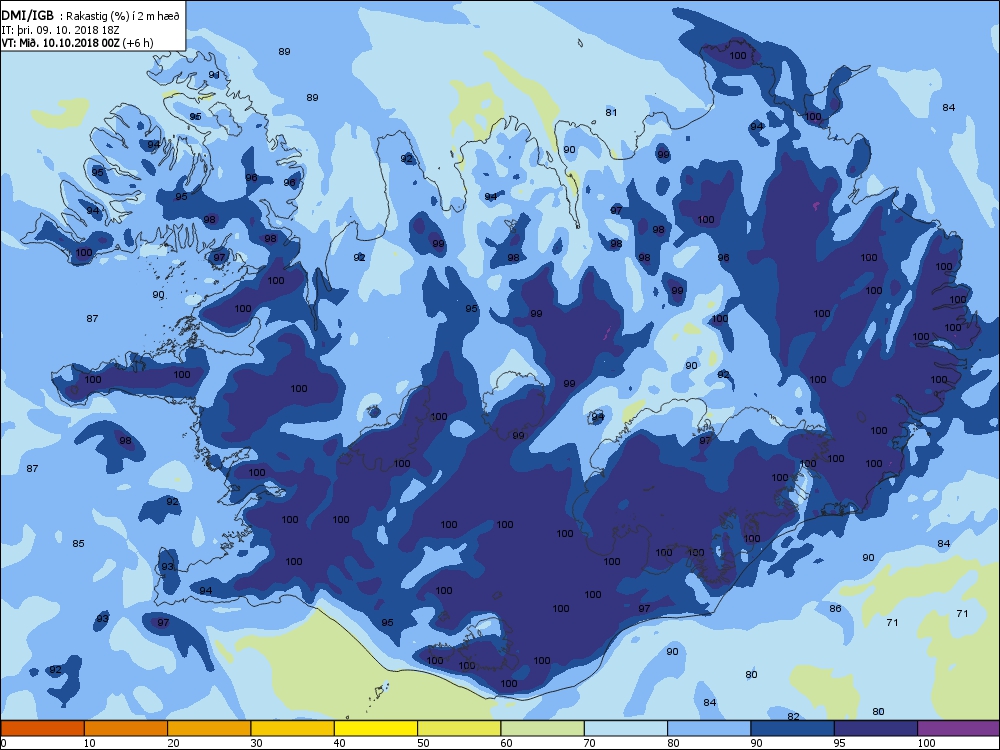1000x750 pixels.
Task: Click the legend tick label 50
Action: coord(423,743)
